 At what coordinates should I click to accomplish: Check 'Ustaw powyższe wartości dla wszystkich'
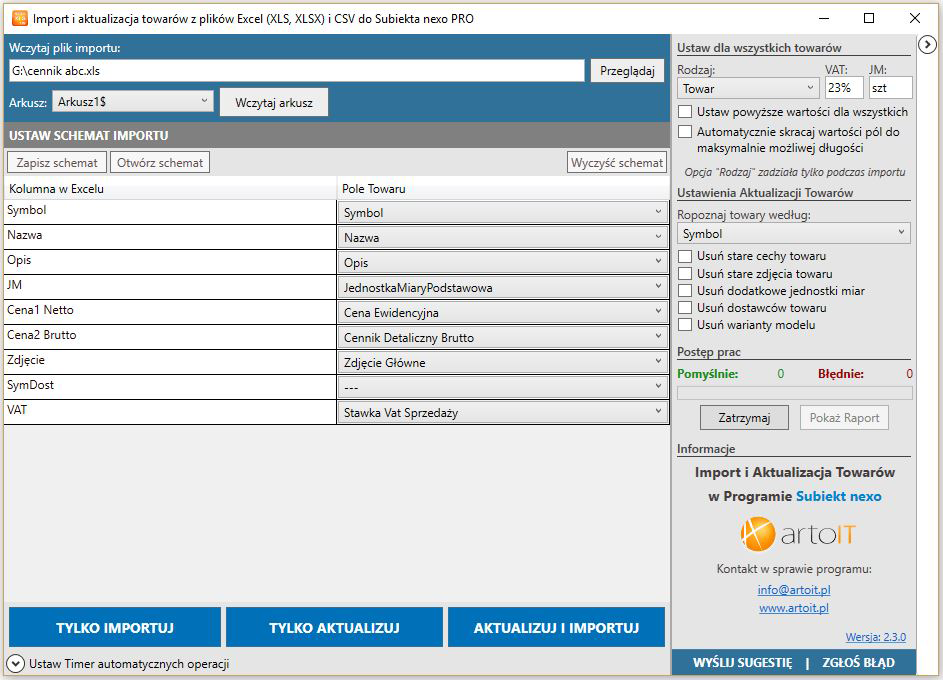[685, 112]
